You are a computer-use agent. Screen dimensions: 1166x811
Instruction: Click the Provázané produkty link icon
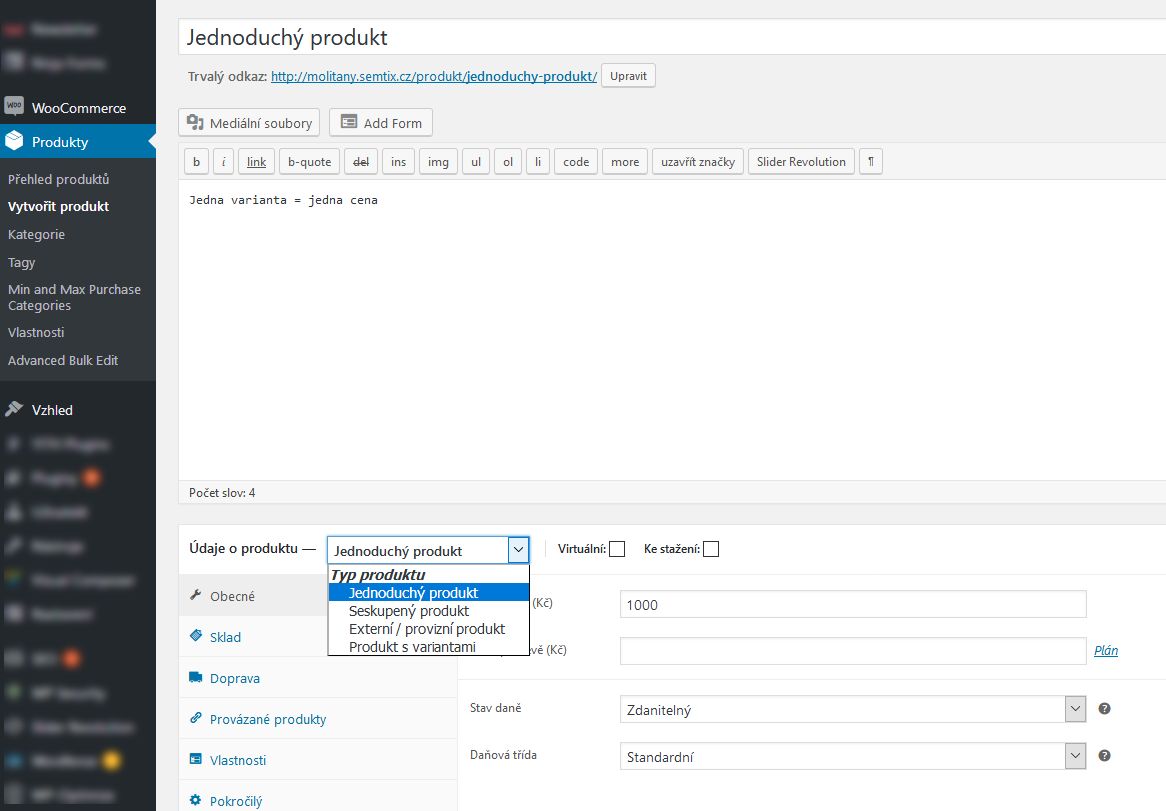pyautogui.click(x=196, y=719)
